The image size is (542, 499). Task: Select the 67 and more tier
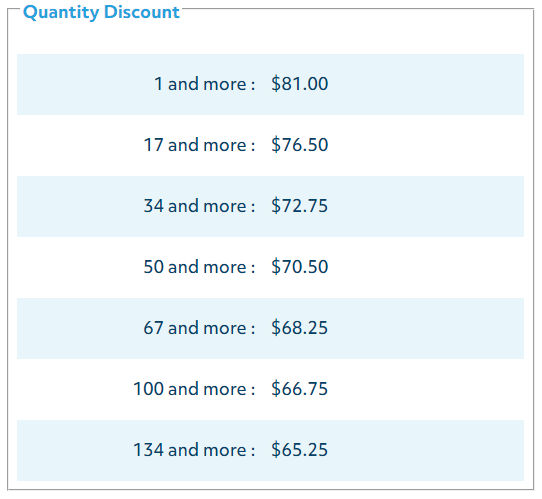pyautogui.click(x=199, y=328)
